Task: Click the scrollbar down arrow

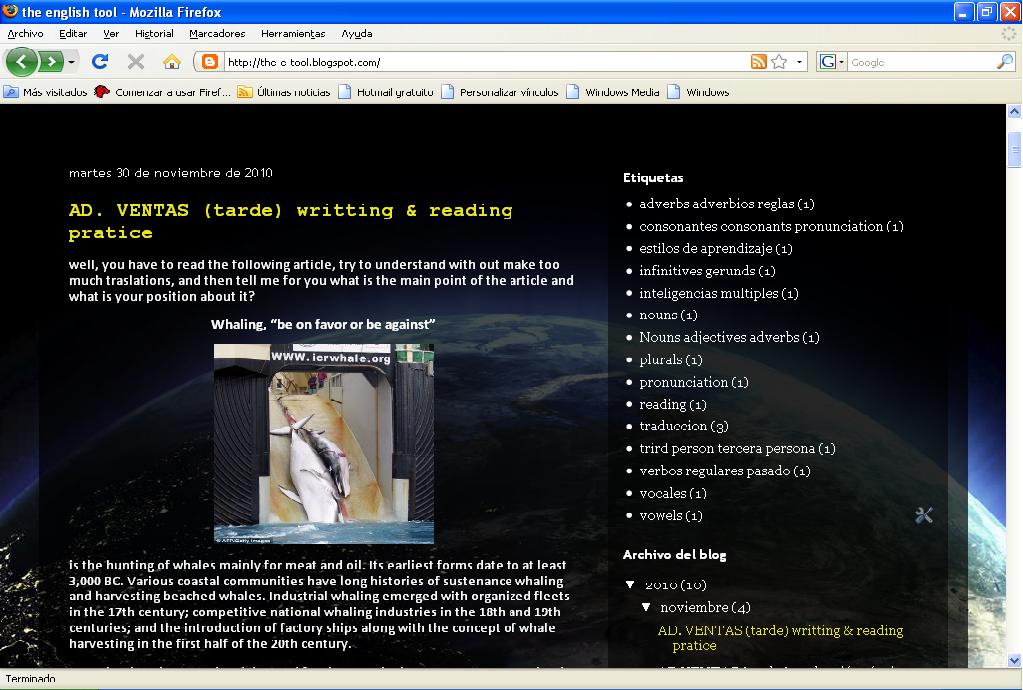Action: tap(1014, 660)
